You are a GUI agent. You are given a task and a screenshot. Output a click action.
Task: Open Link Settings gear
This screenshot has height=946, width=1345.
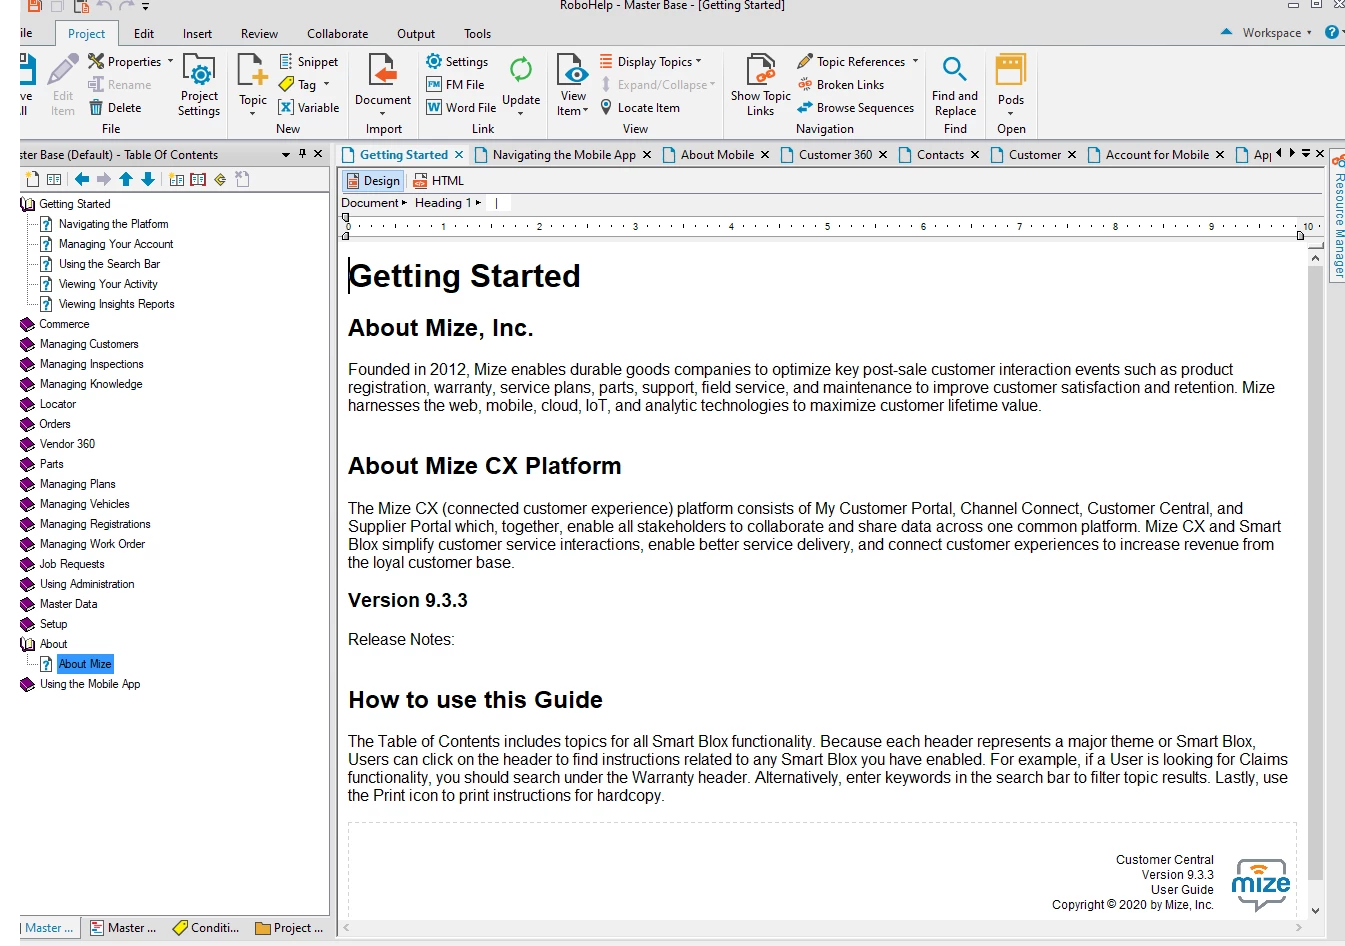pyautogui.click(x=434, y=62)
